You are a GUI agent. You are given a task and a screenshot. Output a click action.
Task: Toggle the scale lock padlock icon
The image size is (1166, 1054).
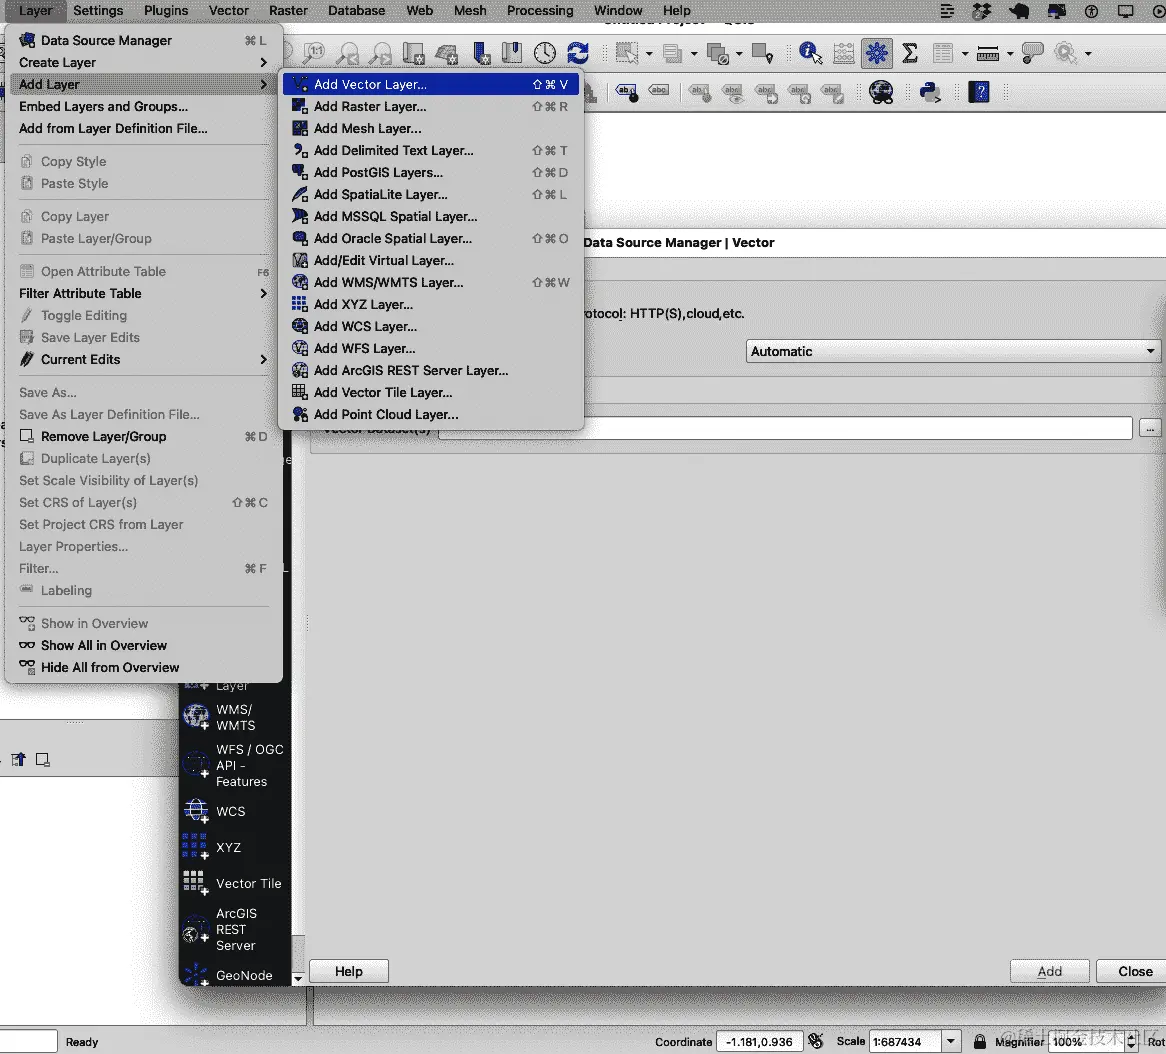[x=980, y=1041]
